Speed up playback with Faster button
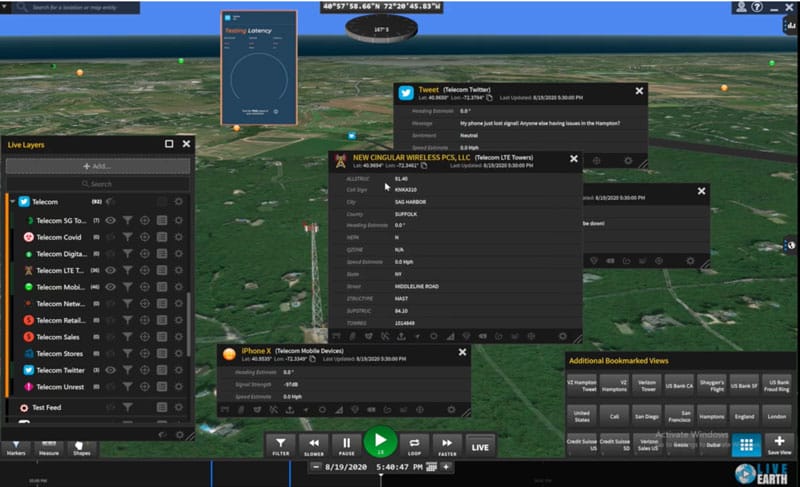 [447, 446]
